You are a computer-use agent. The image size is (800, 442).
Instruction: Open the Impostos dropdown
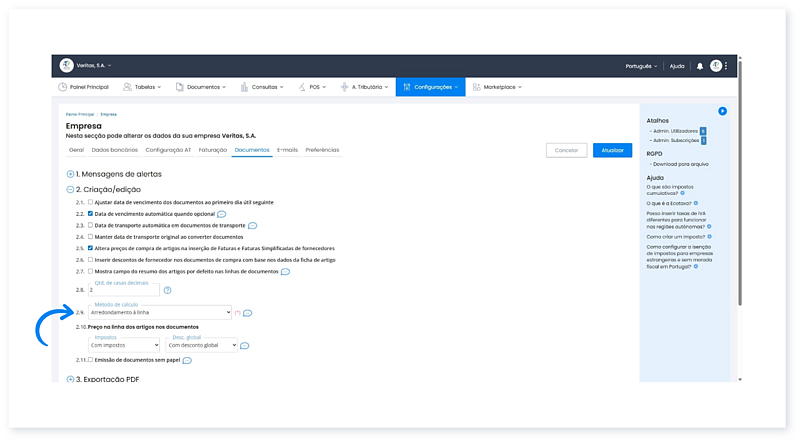[x=123, y=345]
